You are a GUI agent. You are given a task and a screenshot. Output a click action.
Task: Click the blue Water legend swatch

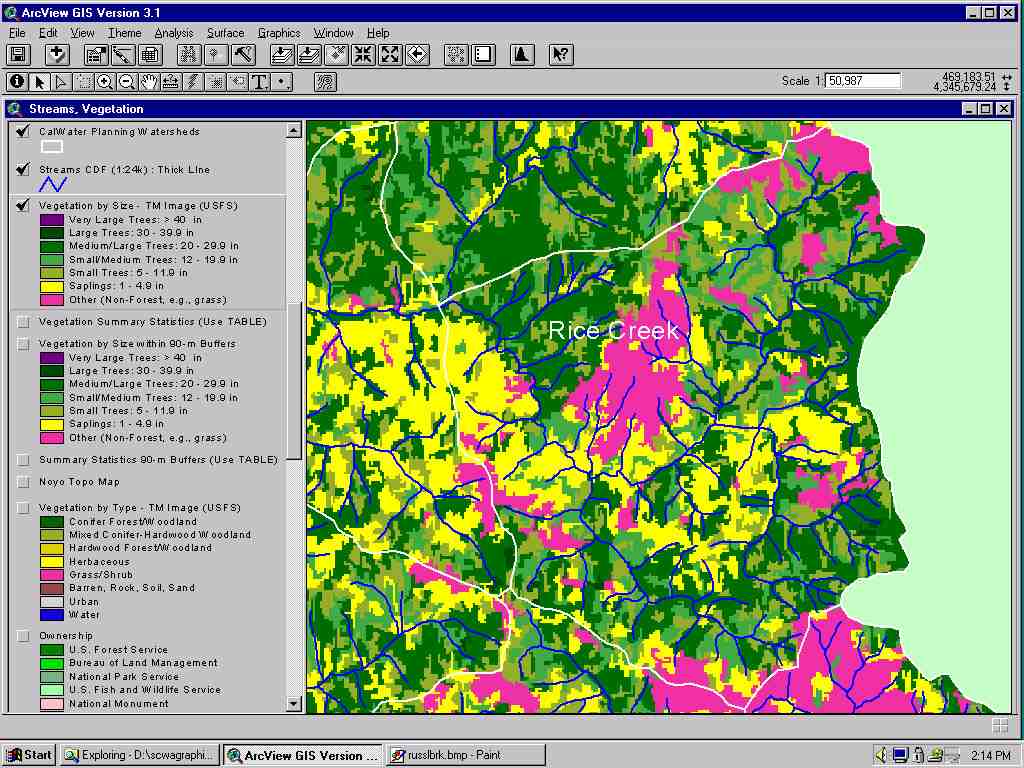52,615
